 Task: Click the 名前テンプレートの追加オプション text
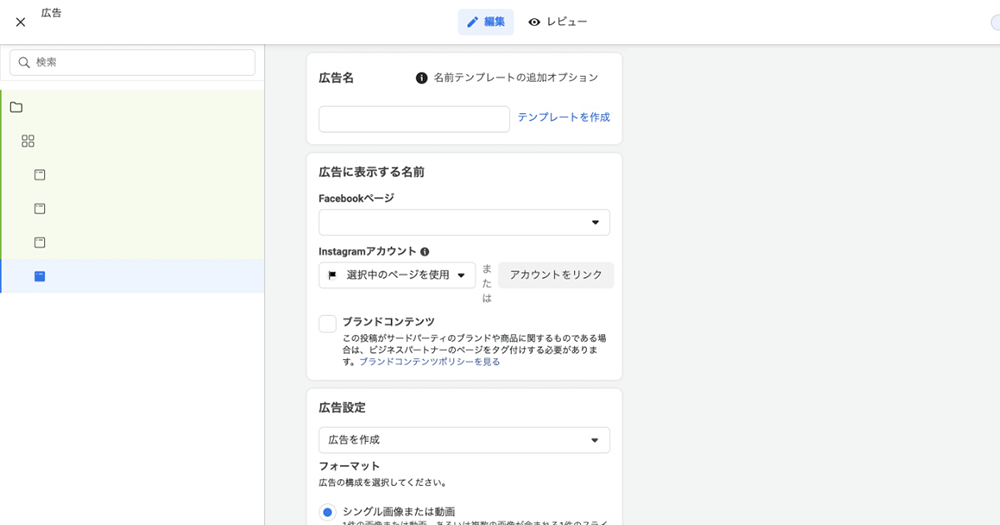click(516, 78)
